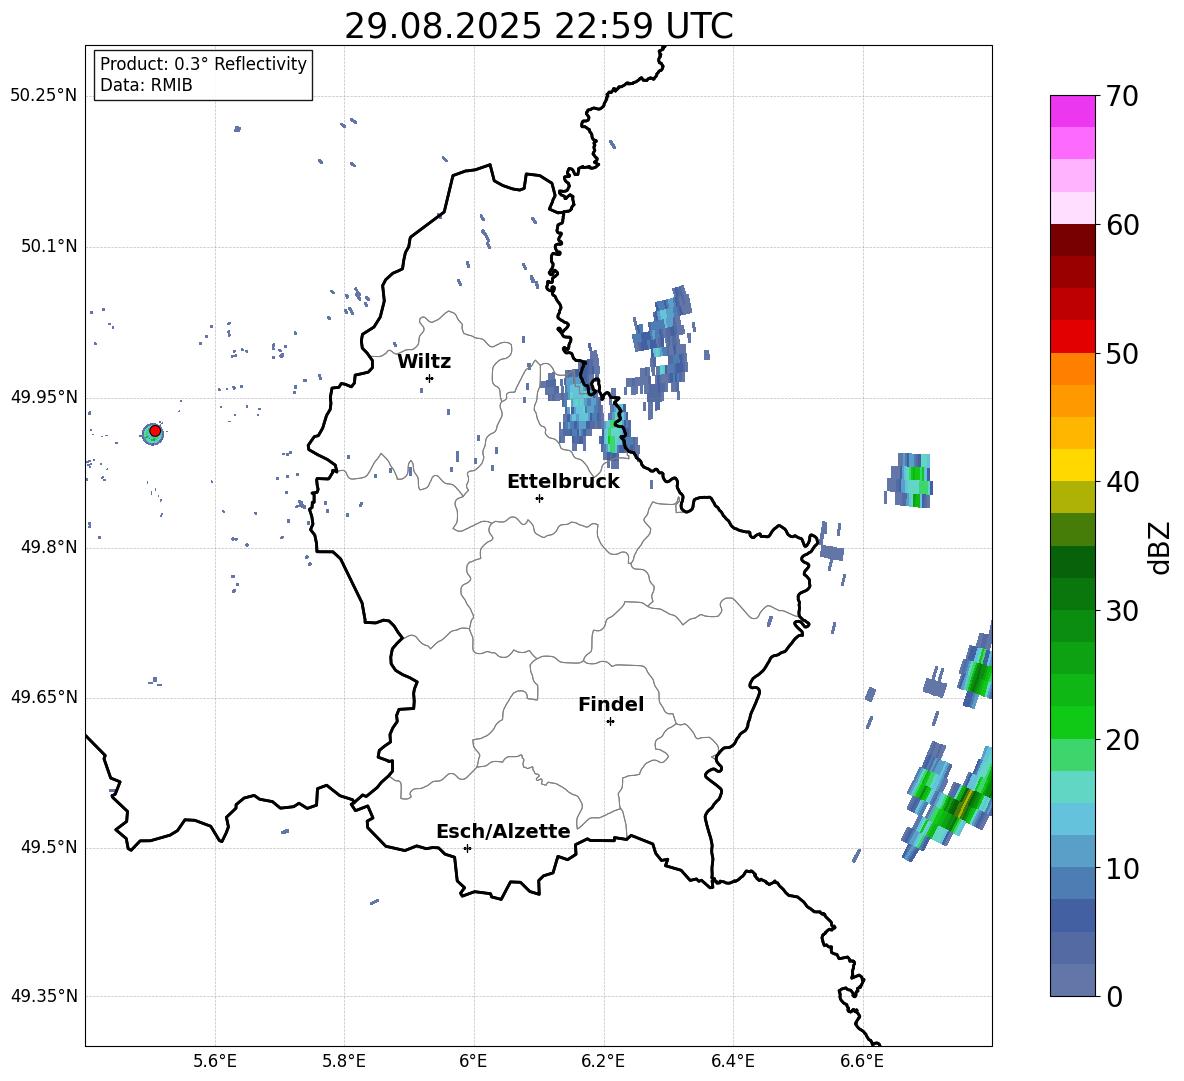Click the Ettelbruck station cross marker
The height and width of the screenshot is (1081, 1184).
coord(539,498)
